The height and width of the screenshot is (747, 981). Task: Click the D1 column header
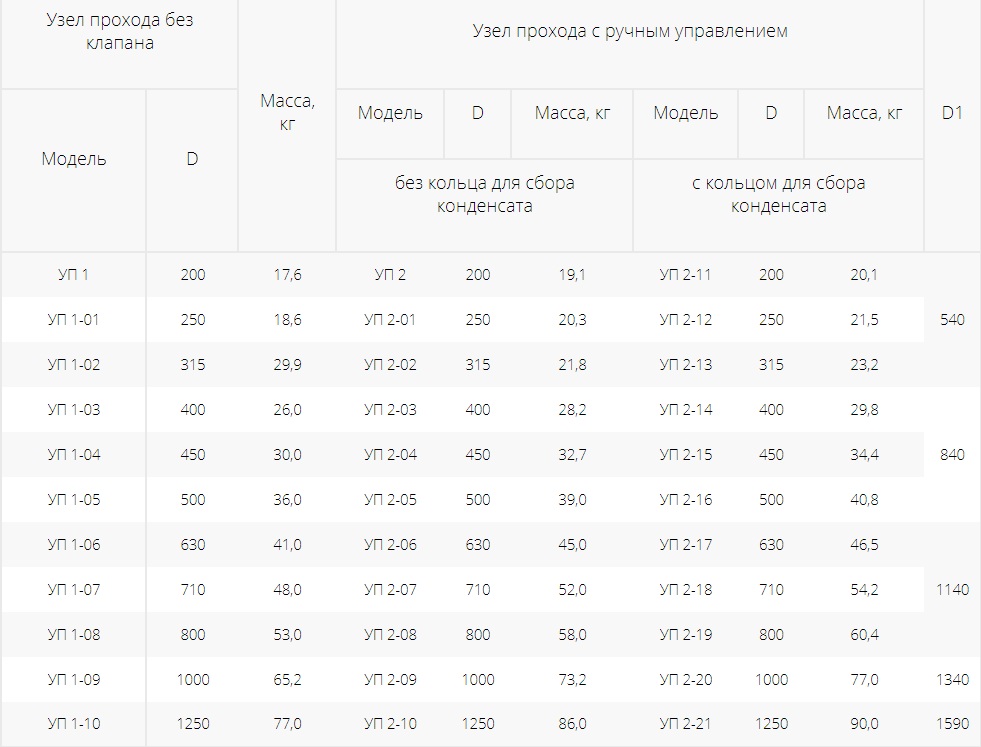coord(952,113)
